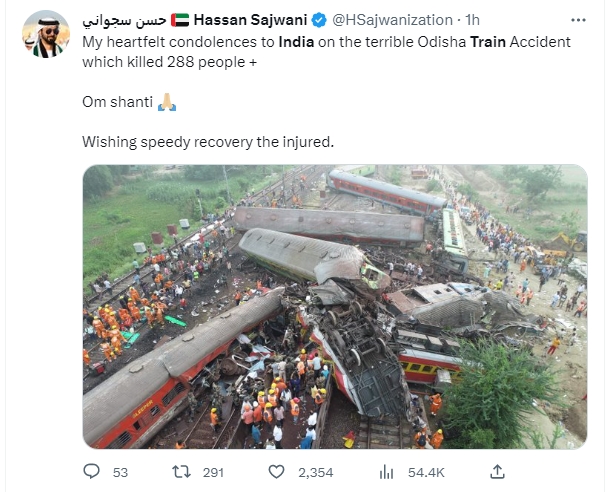Open the train accident photo

[335, 307]
